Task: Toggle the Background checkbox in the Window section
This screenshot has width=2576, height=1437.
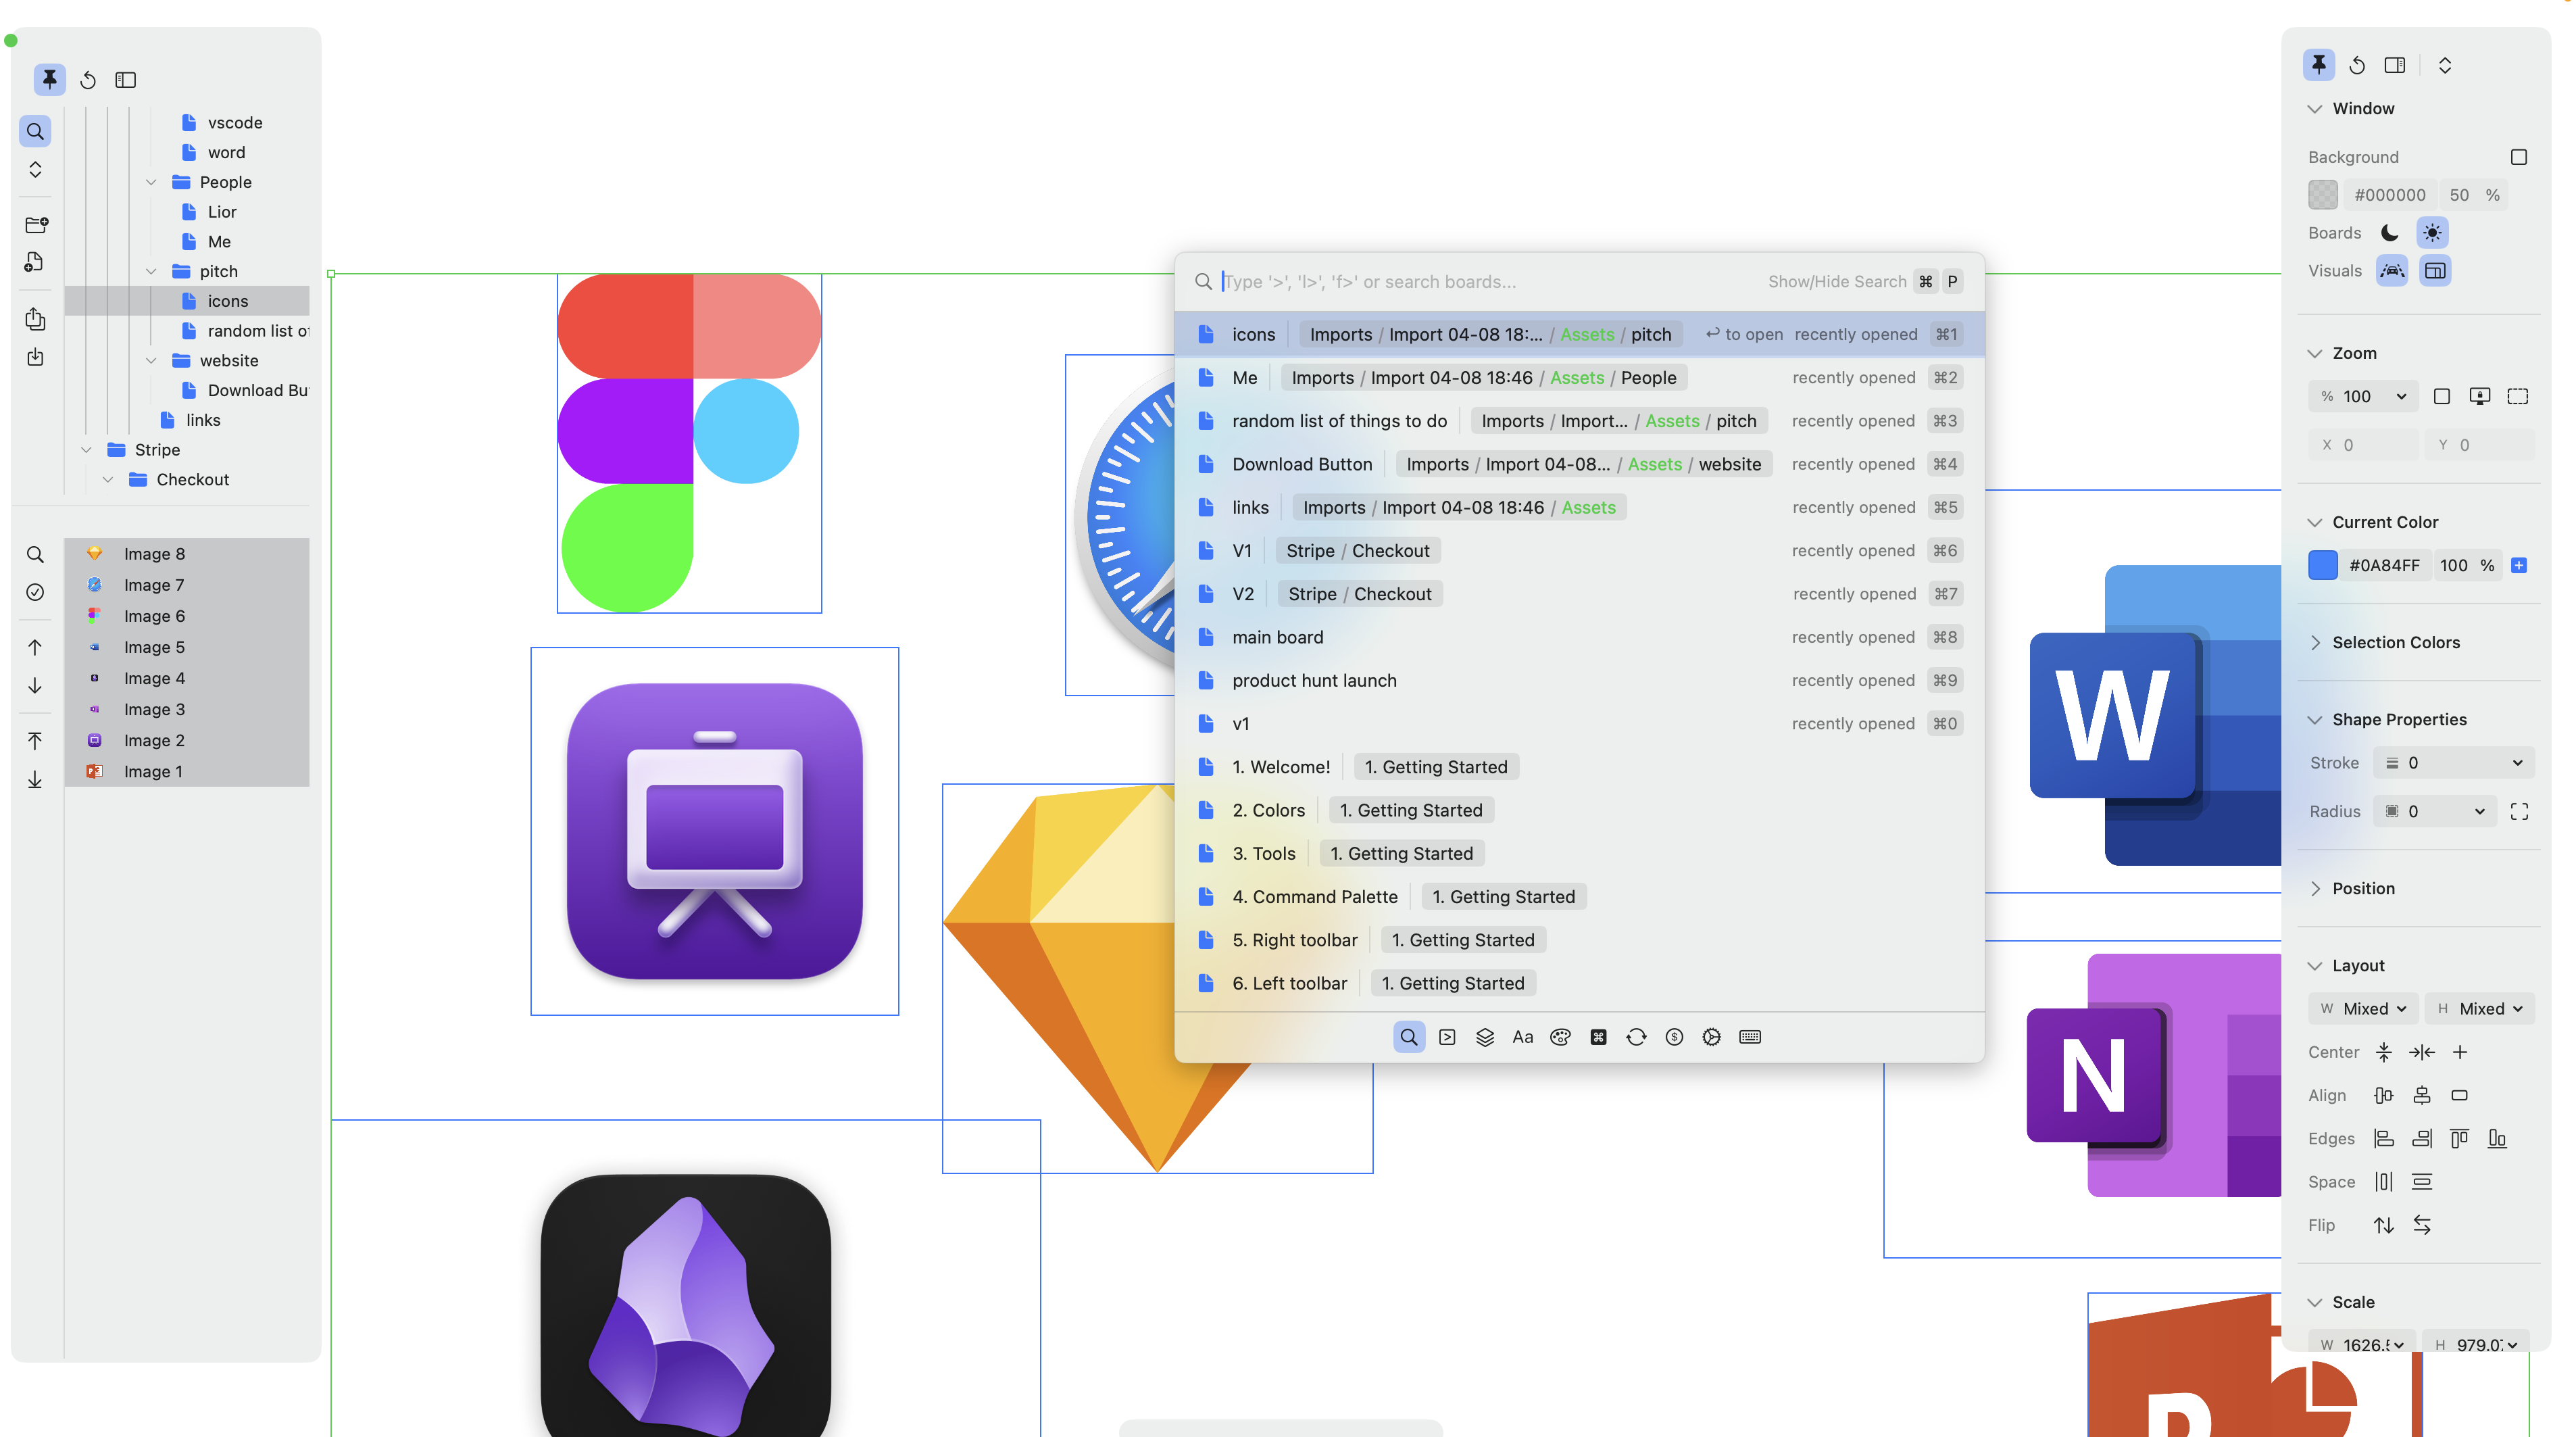Action: [2519, 157]
